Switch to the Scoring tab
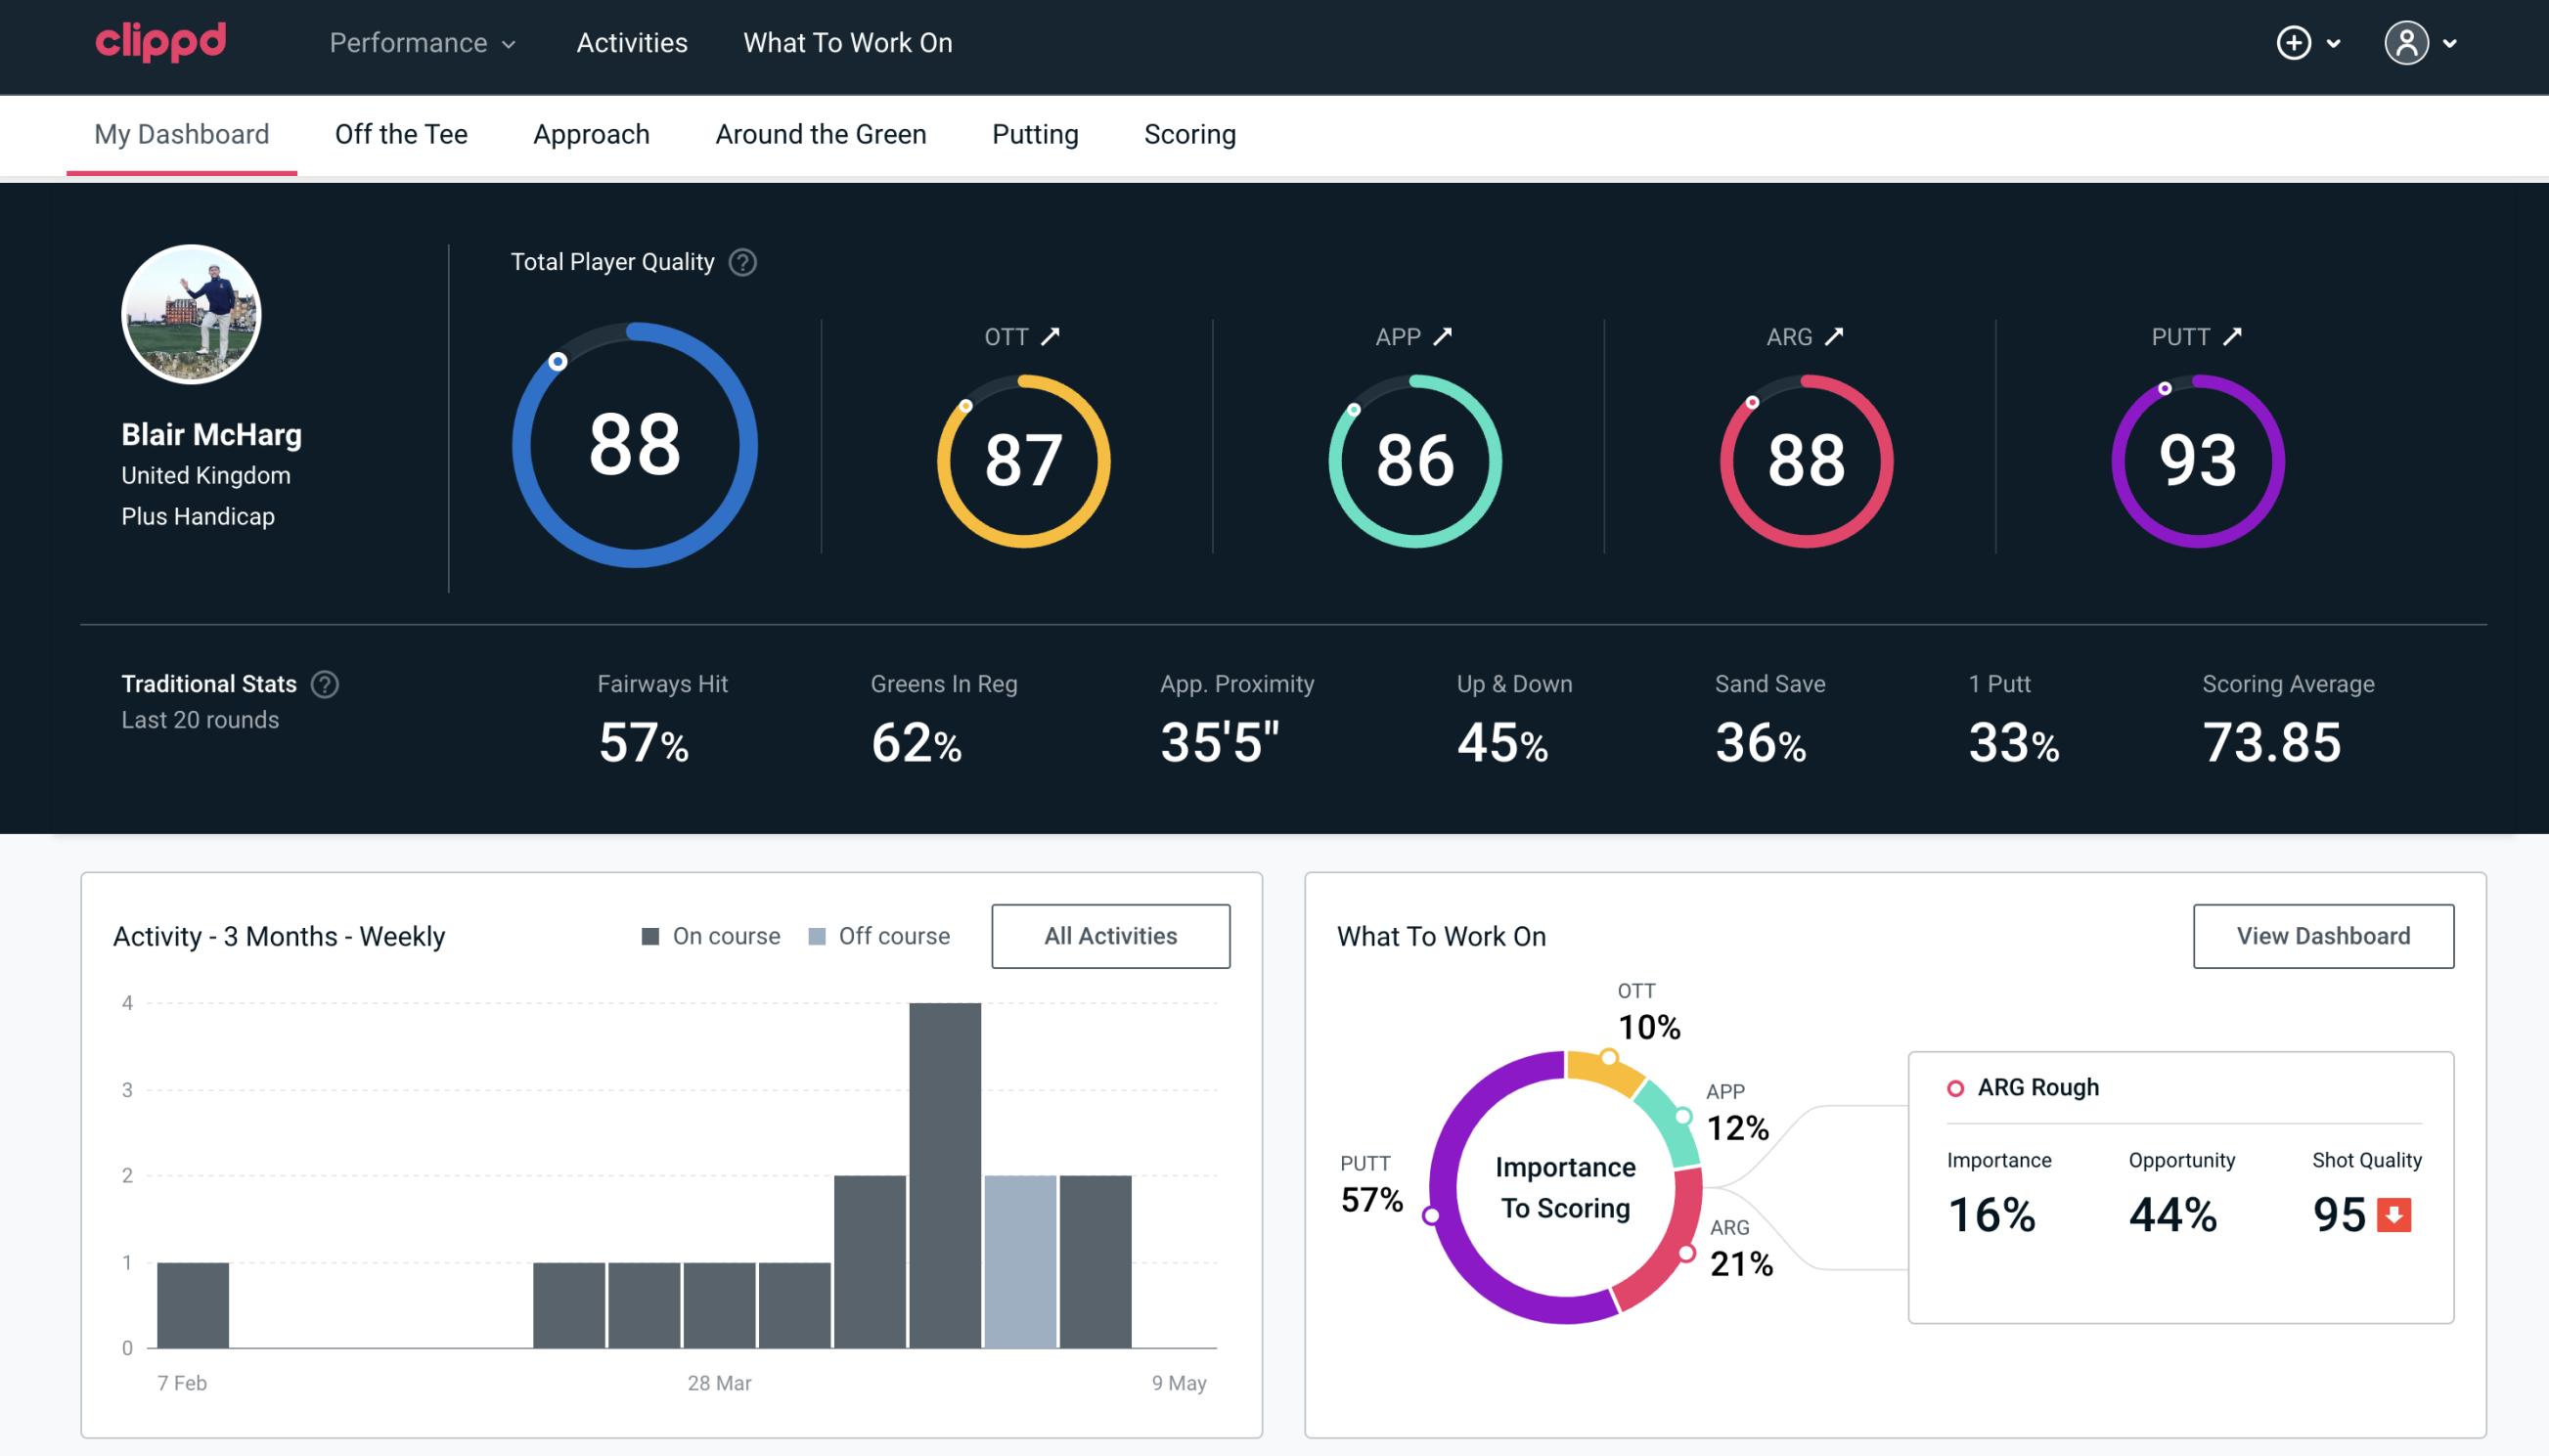The height and width of the screenshot is (1456, 2549). click(1188, 133)
